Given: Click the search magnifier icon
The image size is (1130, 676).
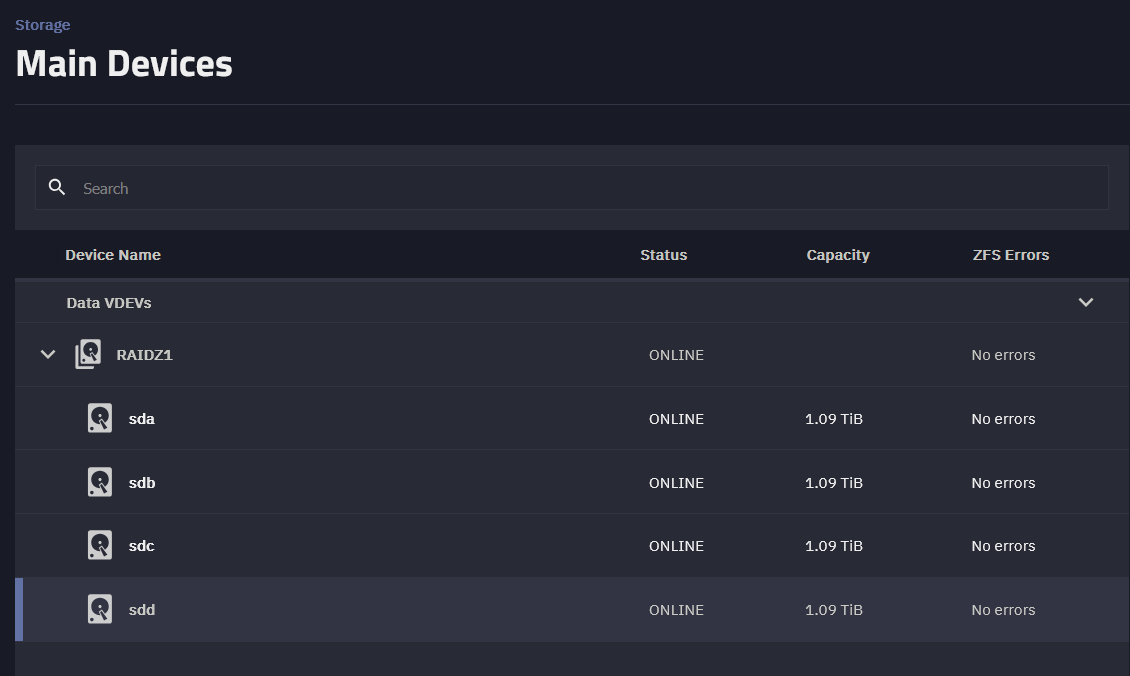Looking at the screenshot, I should 57,188.
